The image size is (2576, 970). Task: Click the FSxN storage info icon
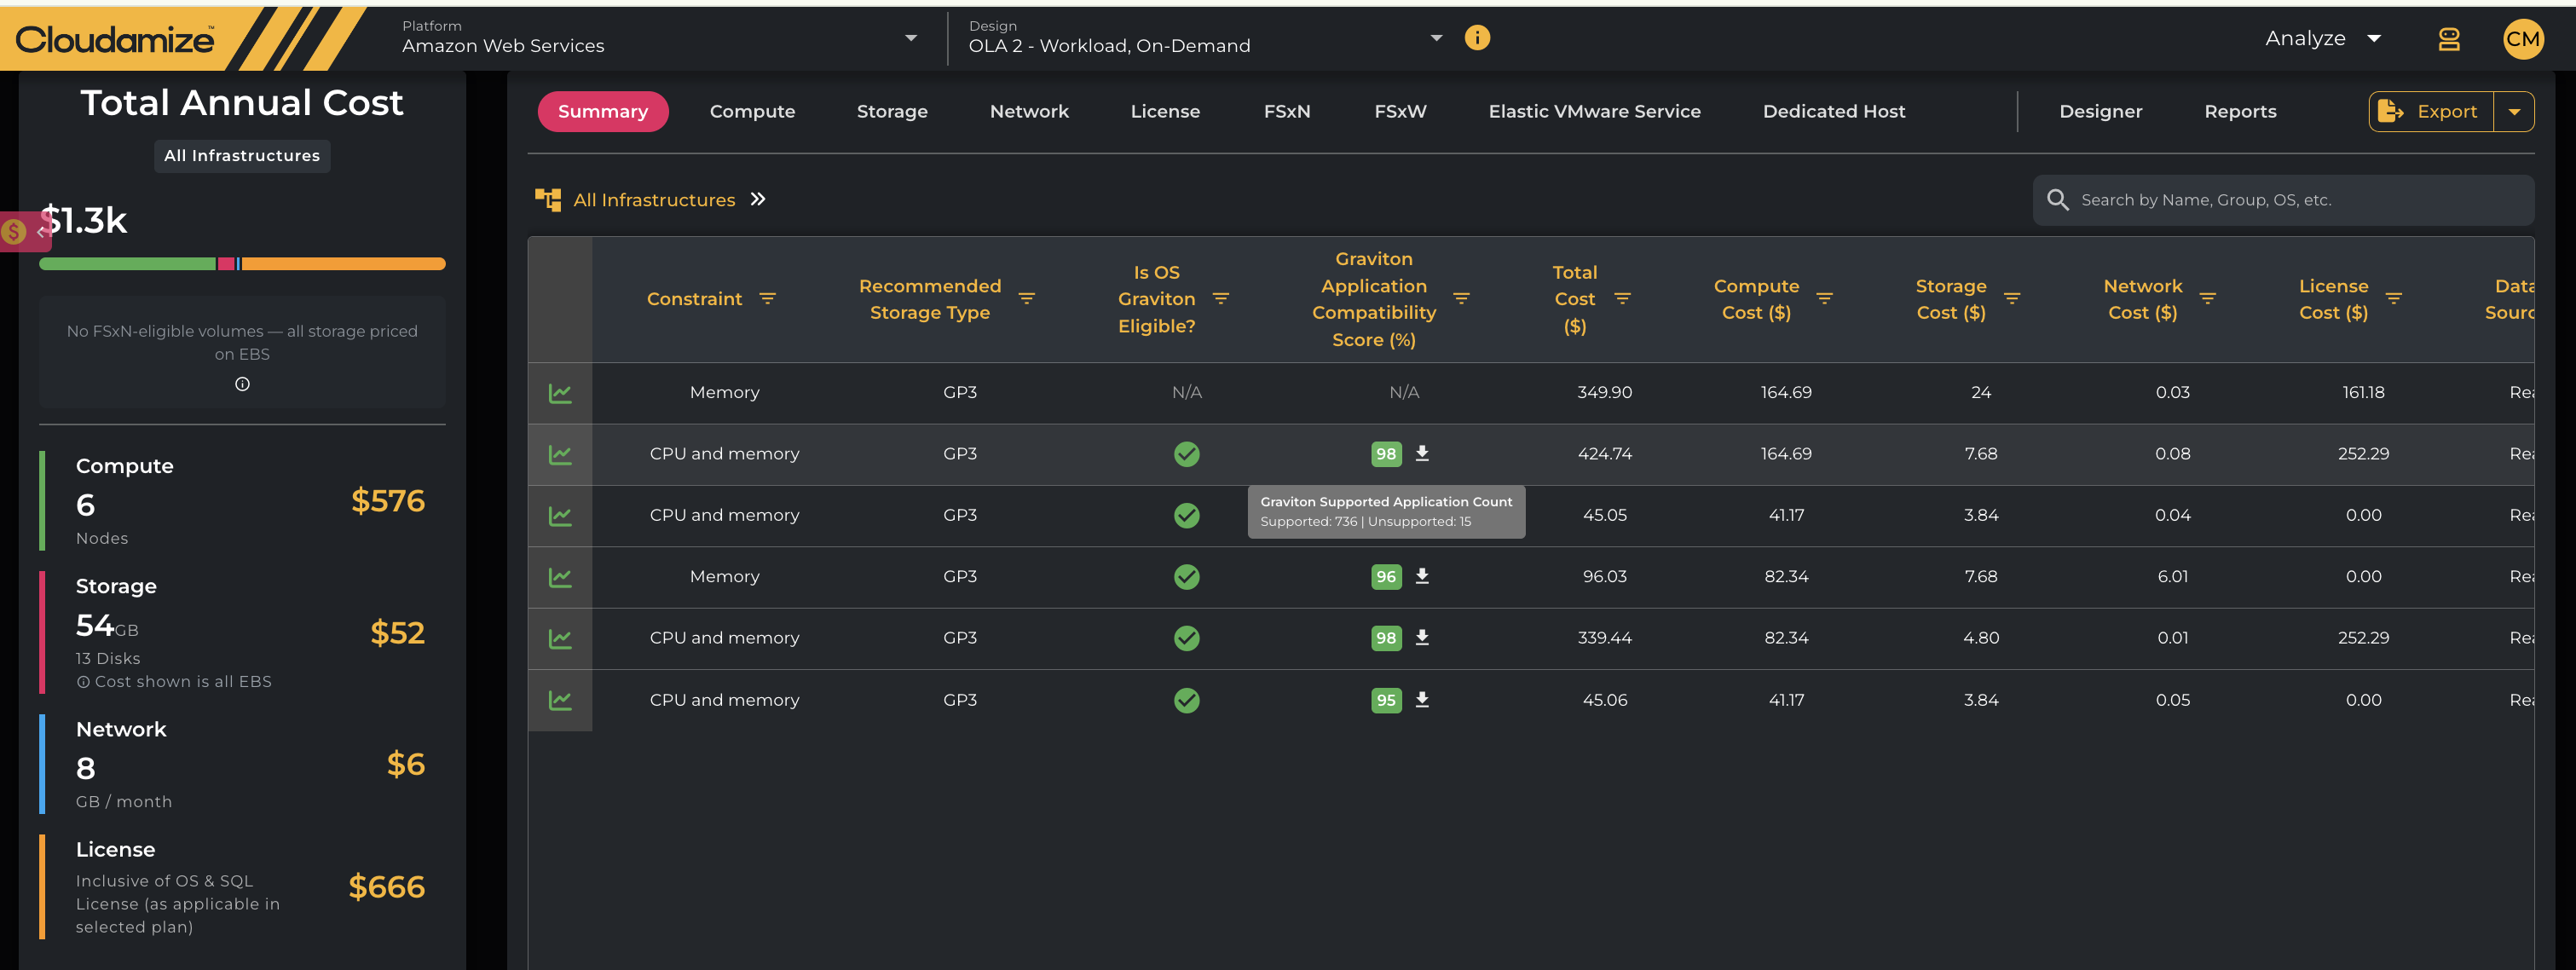pyautogui.click(x=242, y=384)
